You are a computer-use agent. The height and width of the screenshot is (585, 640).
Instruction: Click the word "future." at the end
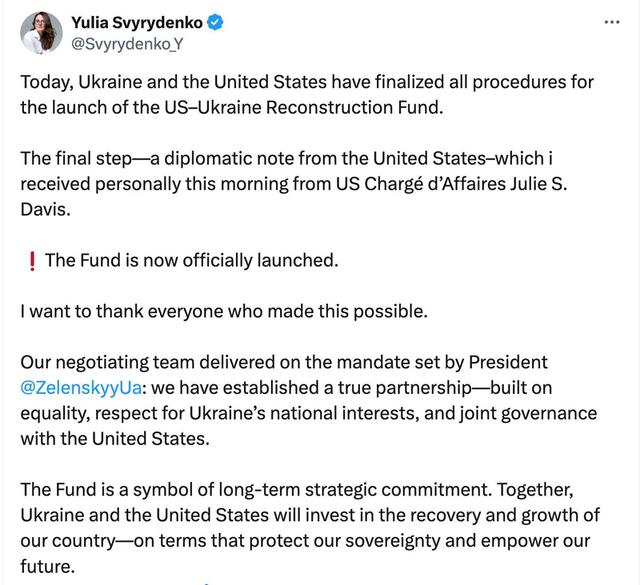[46, 566]
